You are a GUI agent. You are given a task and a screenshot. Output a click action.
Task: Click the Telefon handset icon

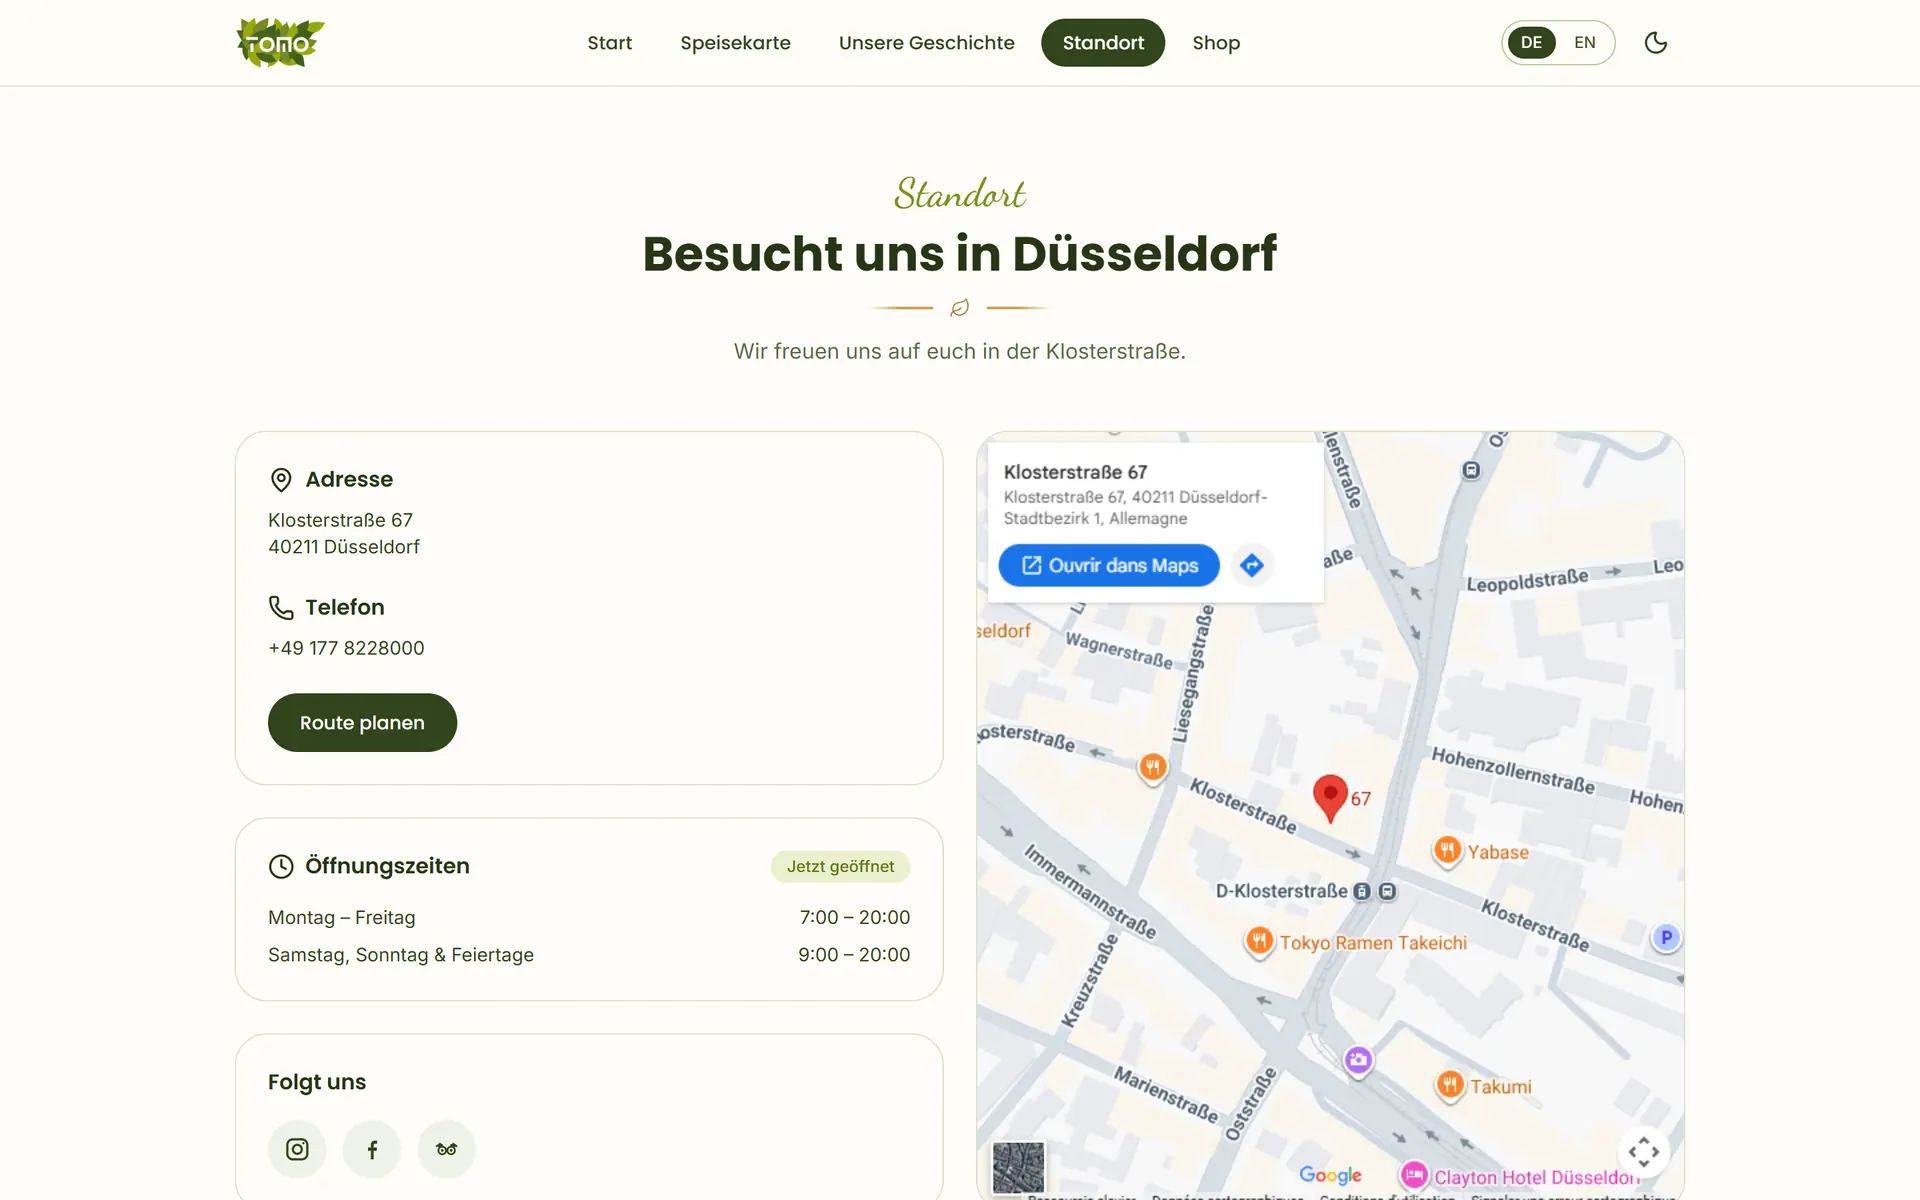(x=281, y=608)
